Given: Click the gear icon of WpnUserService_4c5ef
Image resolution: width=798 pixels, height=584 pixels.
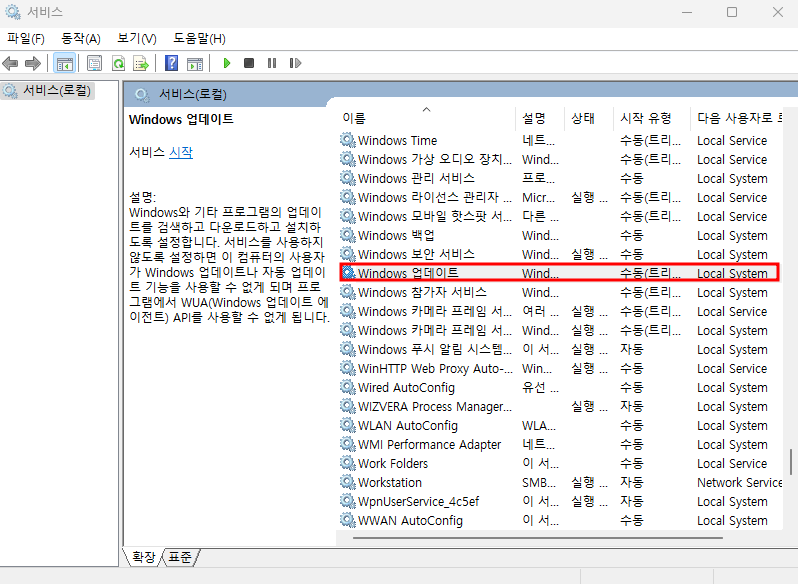Looking at the screenshot, I should pyautogui.click(x=348, y=501).
